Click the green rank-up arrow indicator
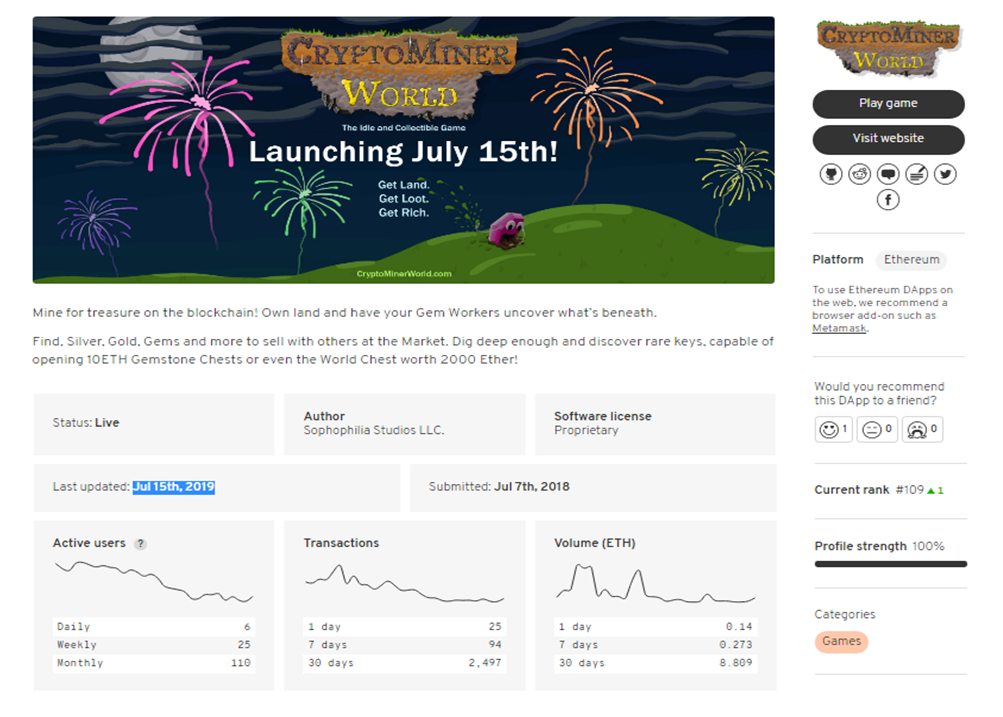1003x717 pixels. click(931, 491)
